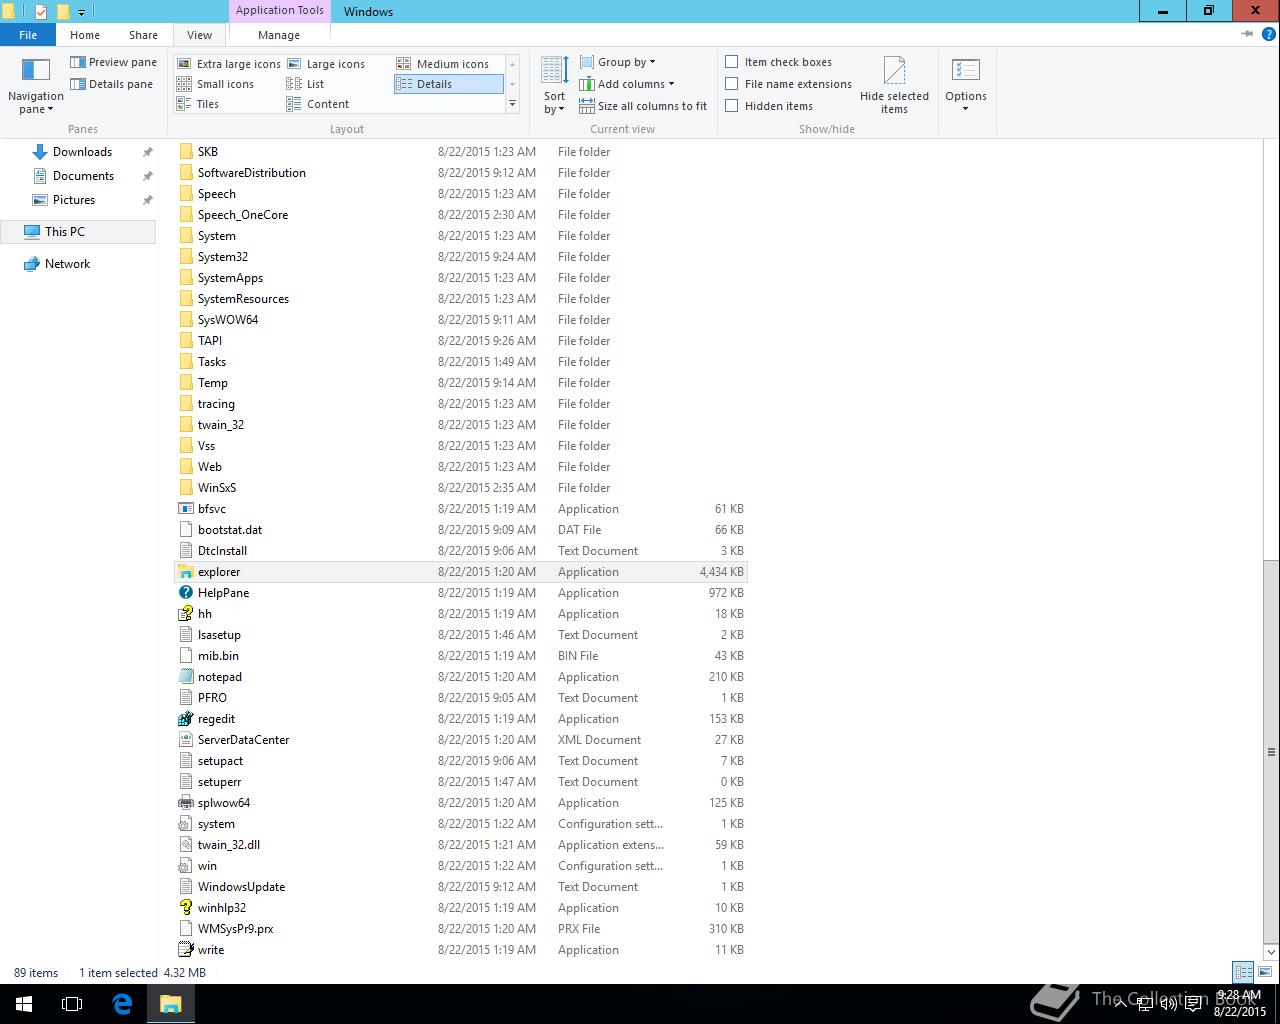Select Network in navigation pane

pos(67,264)
